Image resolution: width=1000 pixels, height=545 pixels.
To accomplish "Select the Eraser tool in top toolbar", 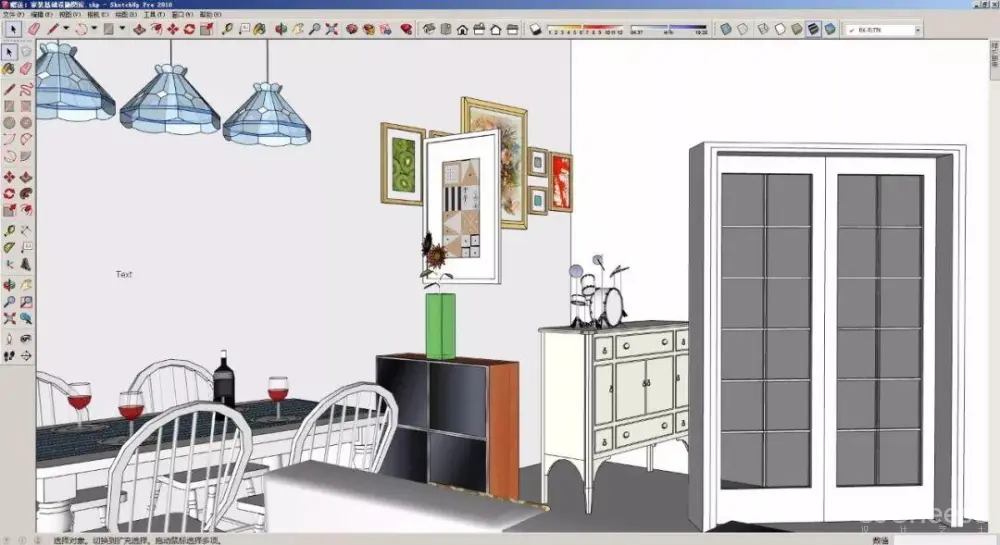I will [33, 29].
